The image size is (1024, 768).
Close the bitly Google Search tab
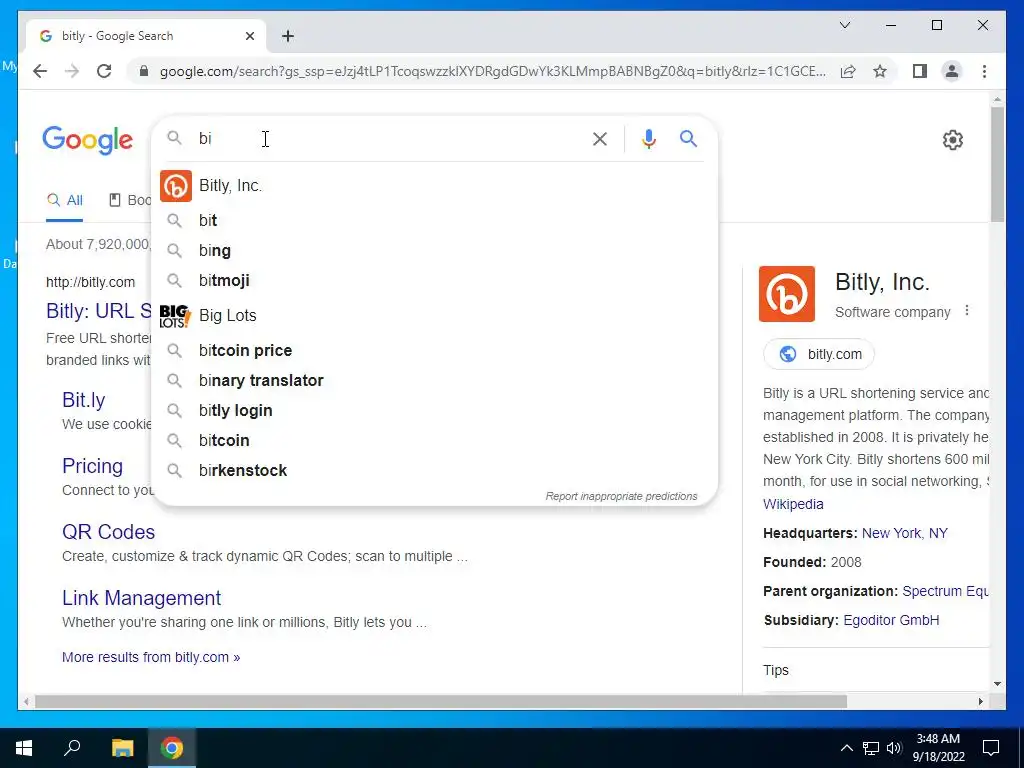[249, 37]
